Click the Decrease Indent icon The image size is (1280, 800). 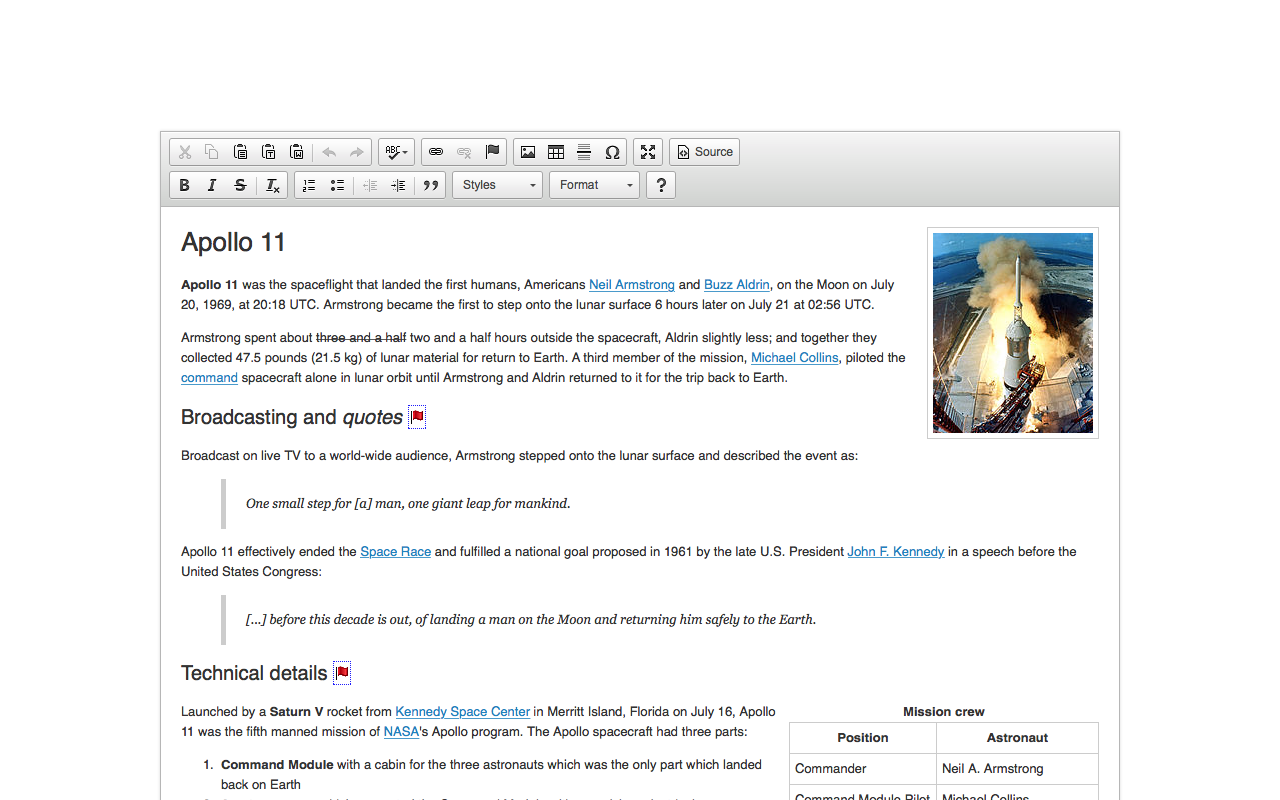click(370, 185)
